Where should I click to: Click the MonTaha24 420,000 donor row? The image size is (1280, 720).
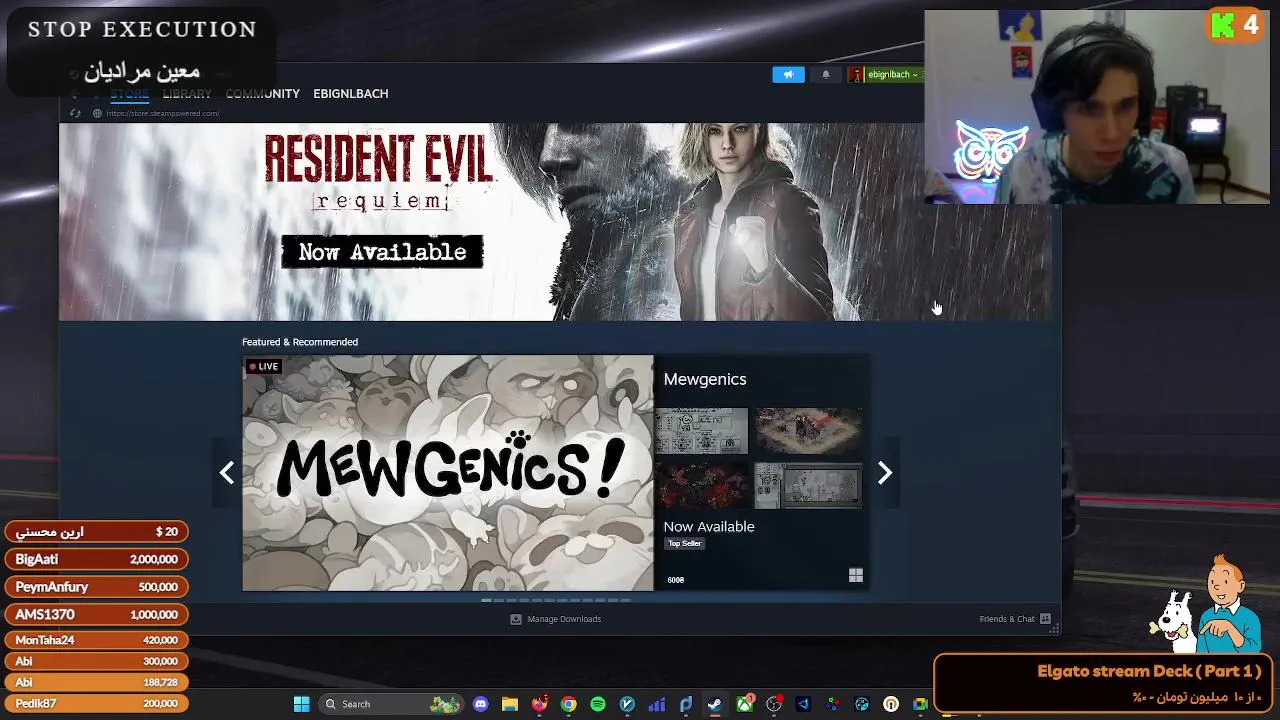pos(96,640)
